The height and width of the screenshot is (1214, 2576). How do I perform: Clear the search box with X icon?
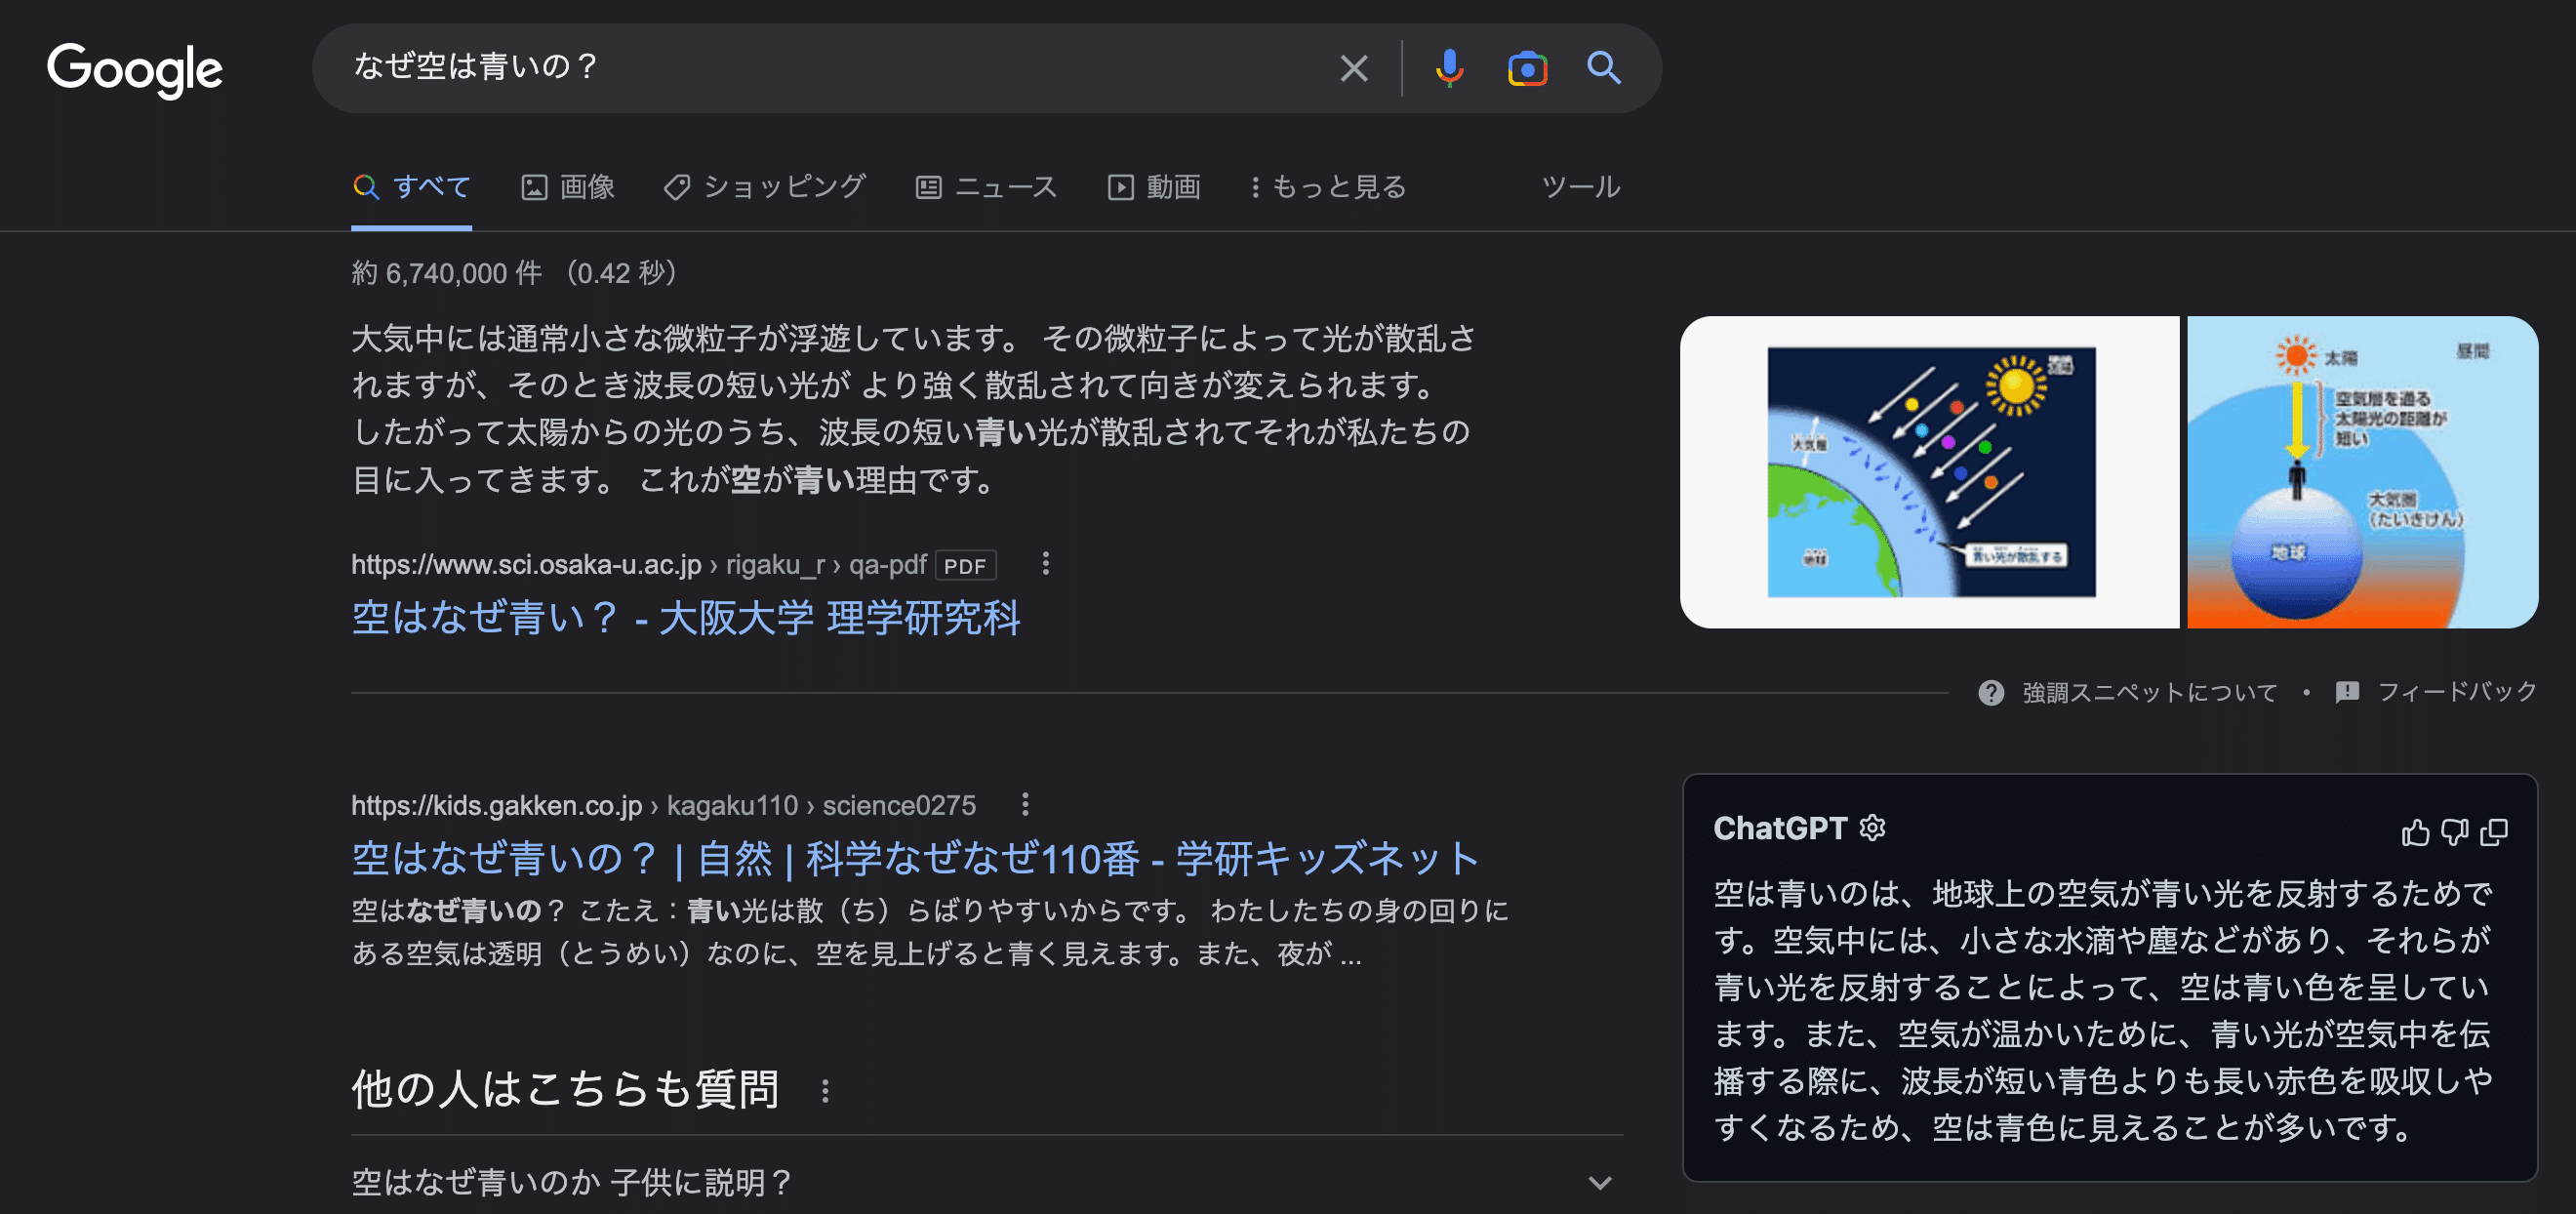[x=1353, y=68]
